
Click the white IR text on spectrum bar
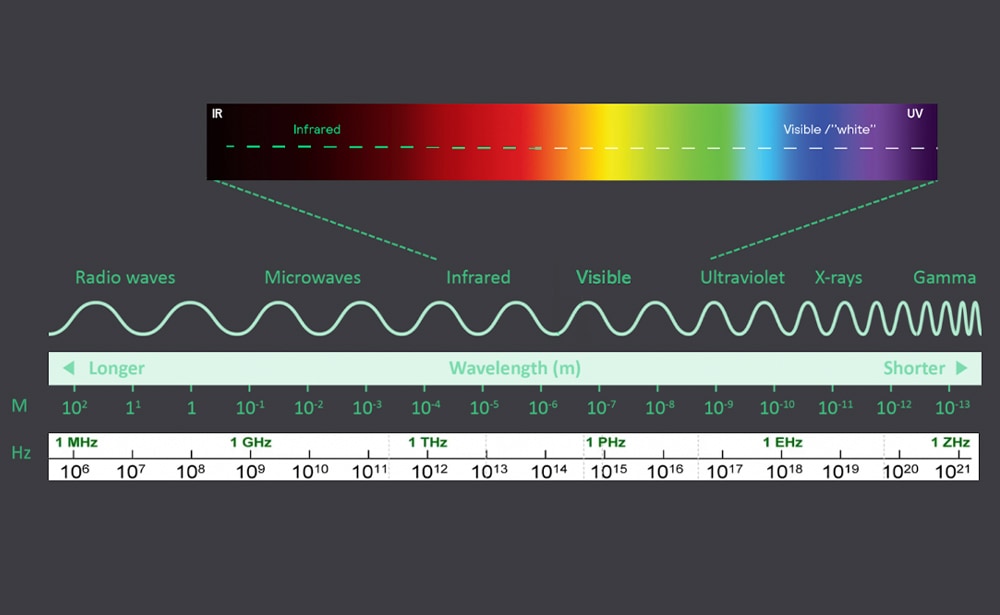coord(217,114)
